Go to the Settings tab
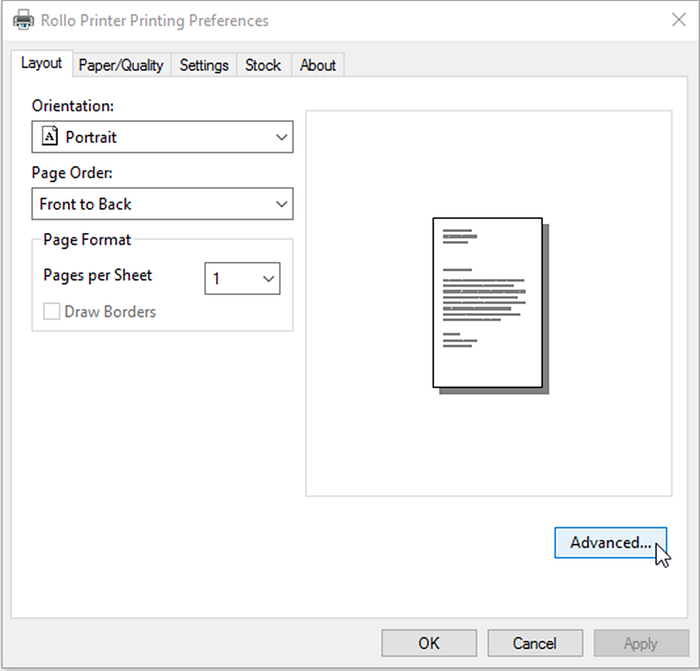This screenshot has height=671, width=700. pos(204,65)
